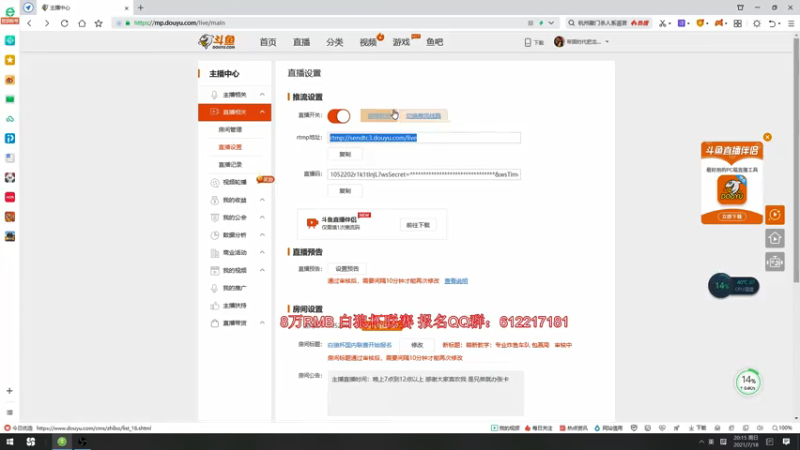Click the 我的公会 shield icon
The image size is (800, 450).
(x=215, y=217)
